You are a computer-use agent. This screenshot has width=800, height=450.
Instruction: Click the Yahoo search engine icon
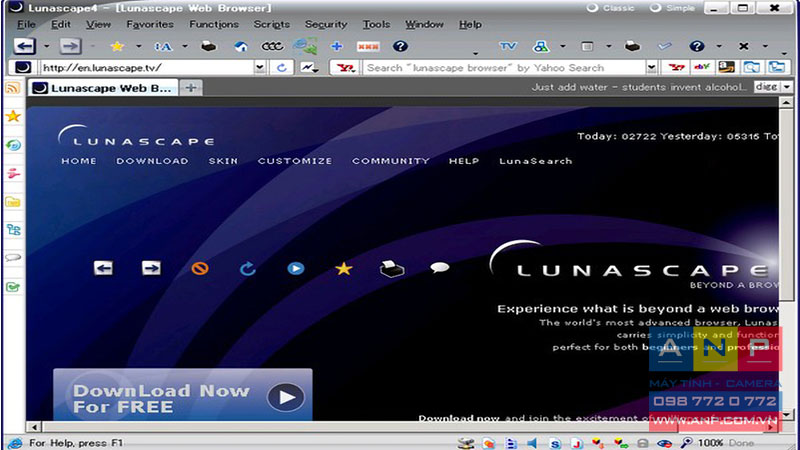click(345, 67)
